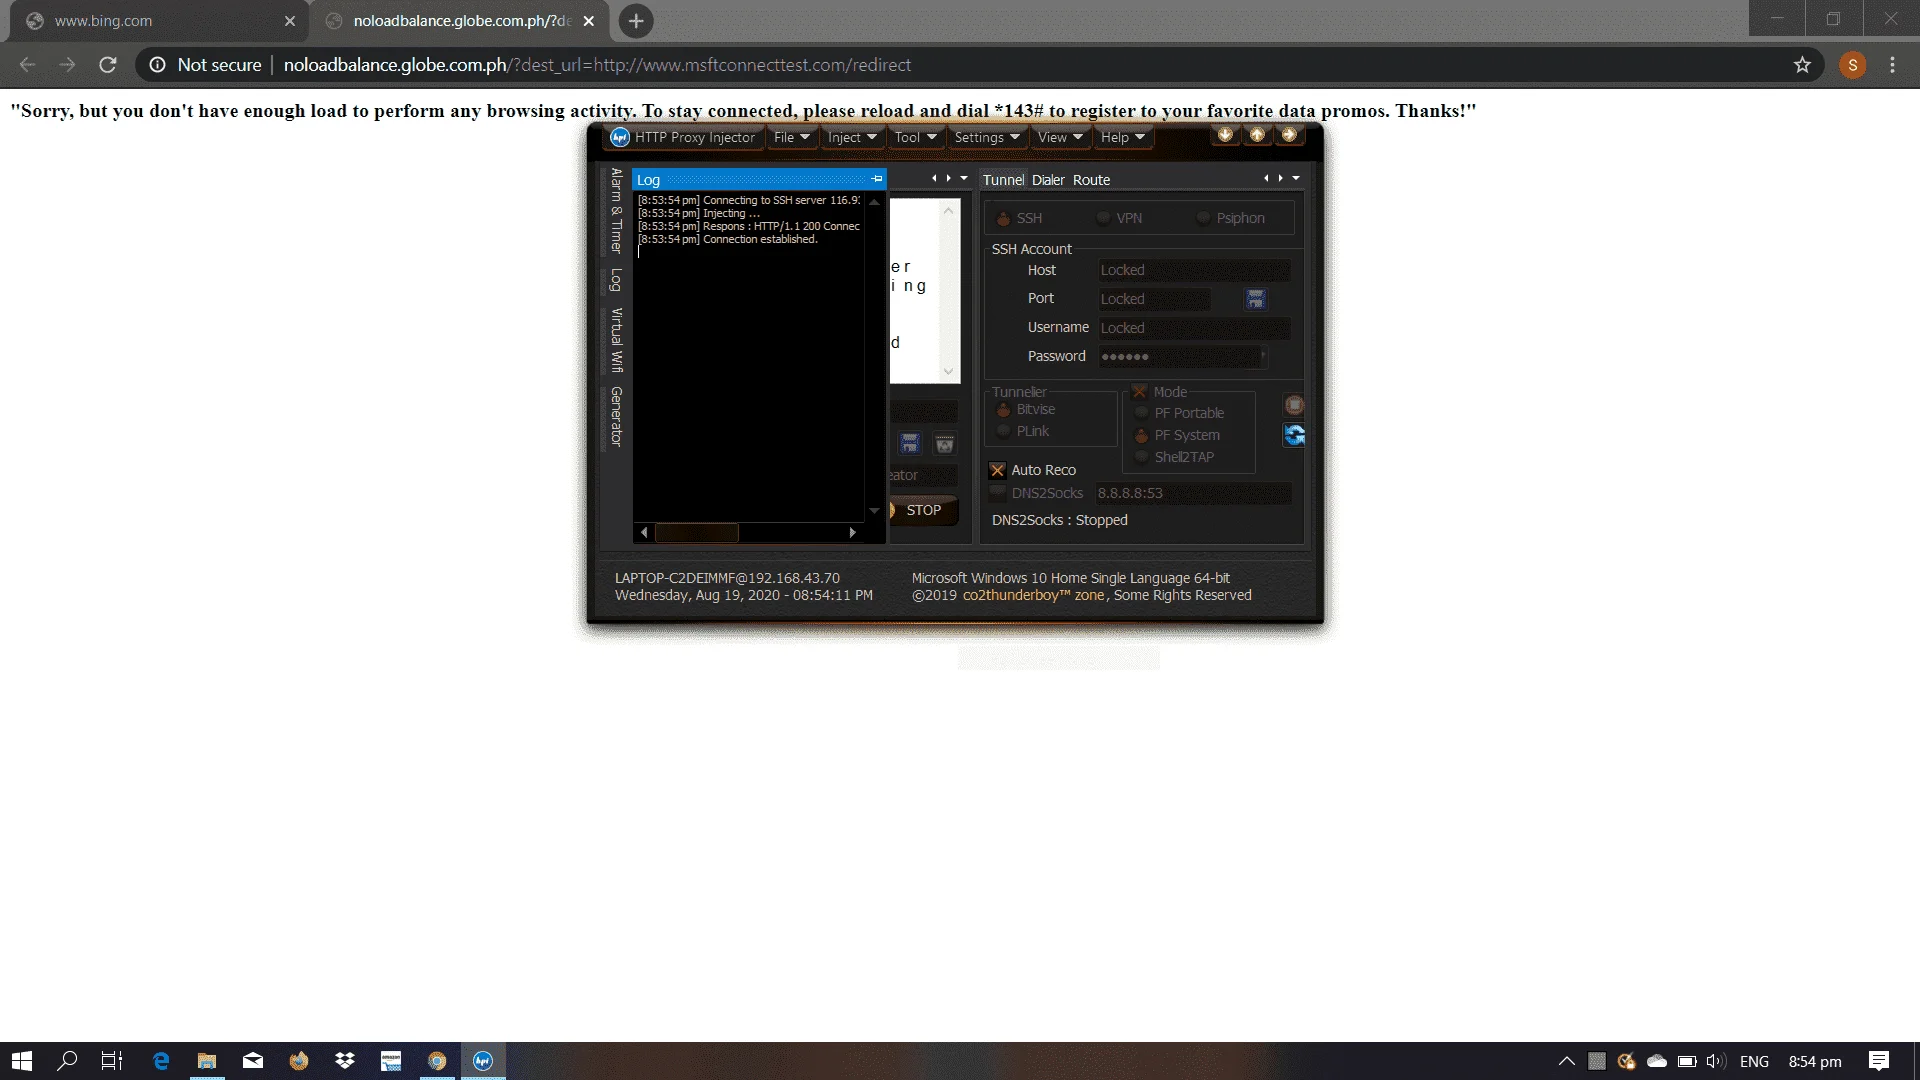This screenshot has height=1080, width=1920.
Task: Select PF Portable mode
Action: click(x=1179, y=413)
